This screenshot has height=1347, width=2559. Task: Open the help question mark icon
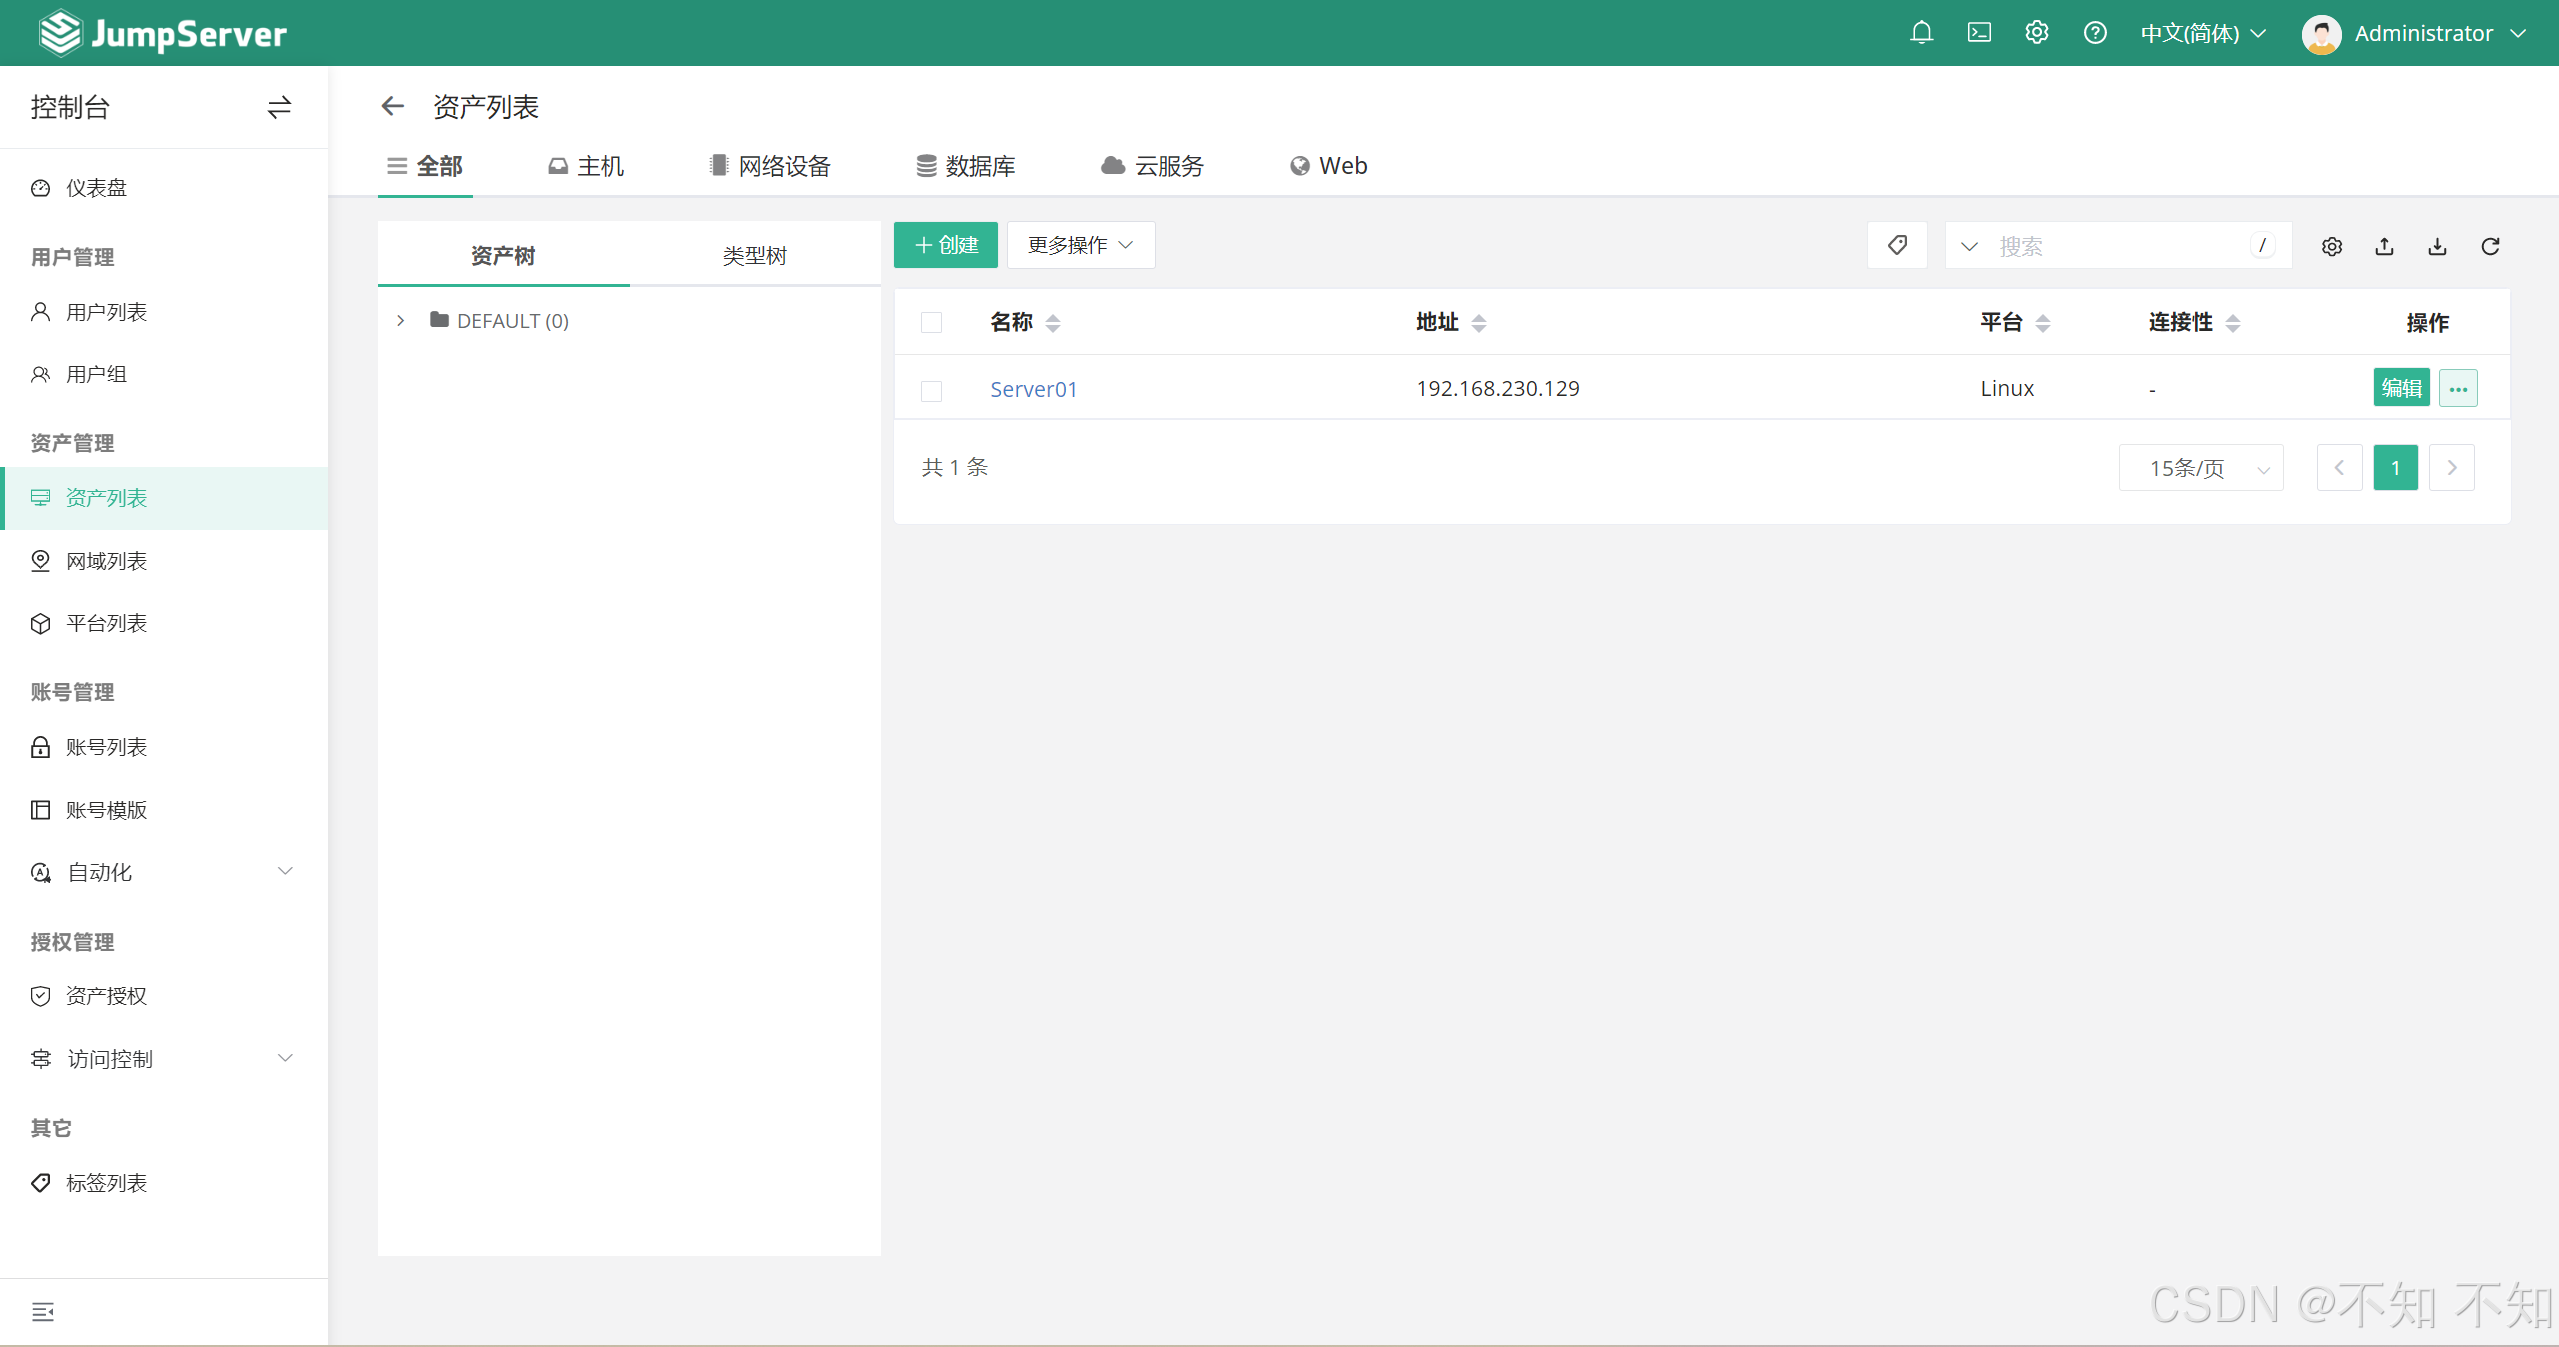(x=2095, y=33)
